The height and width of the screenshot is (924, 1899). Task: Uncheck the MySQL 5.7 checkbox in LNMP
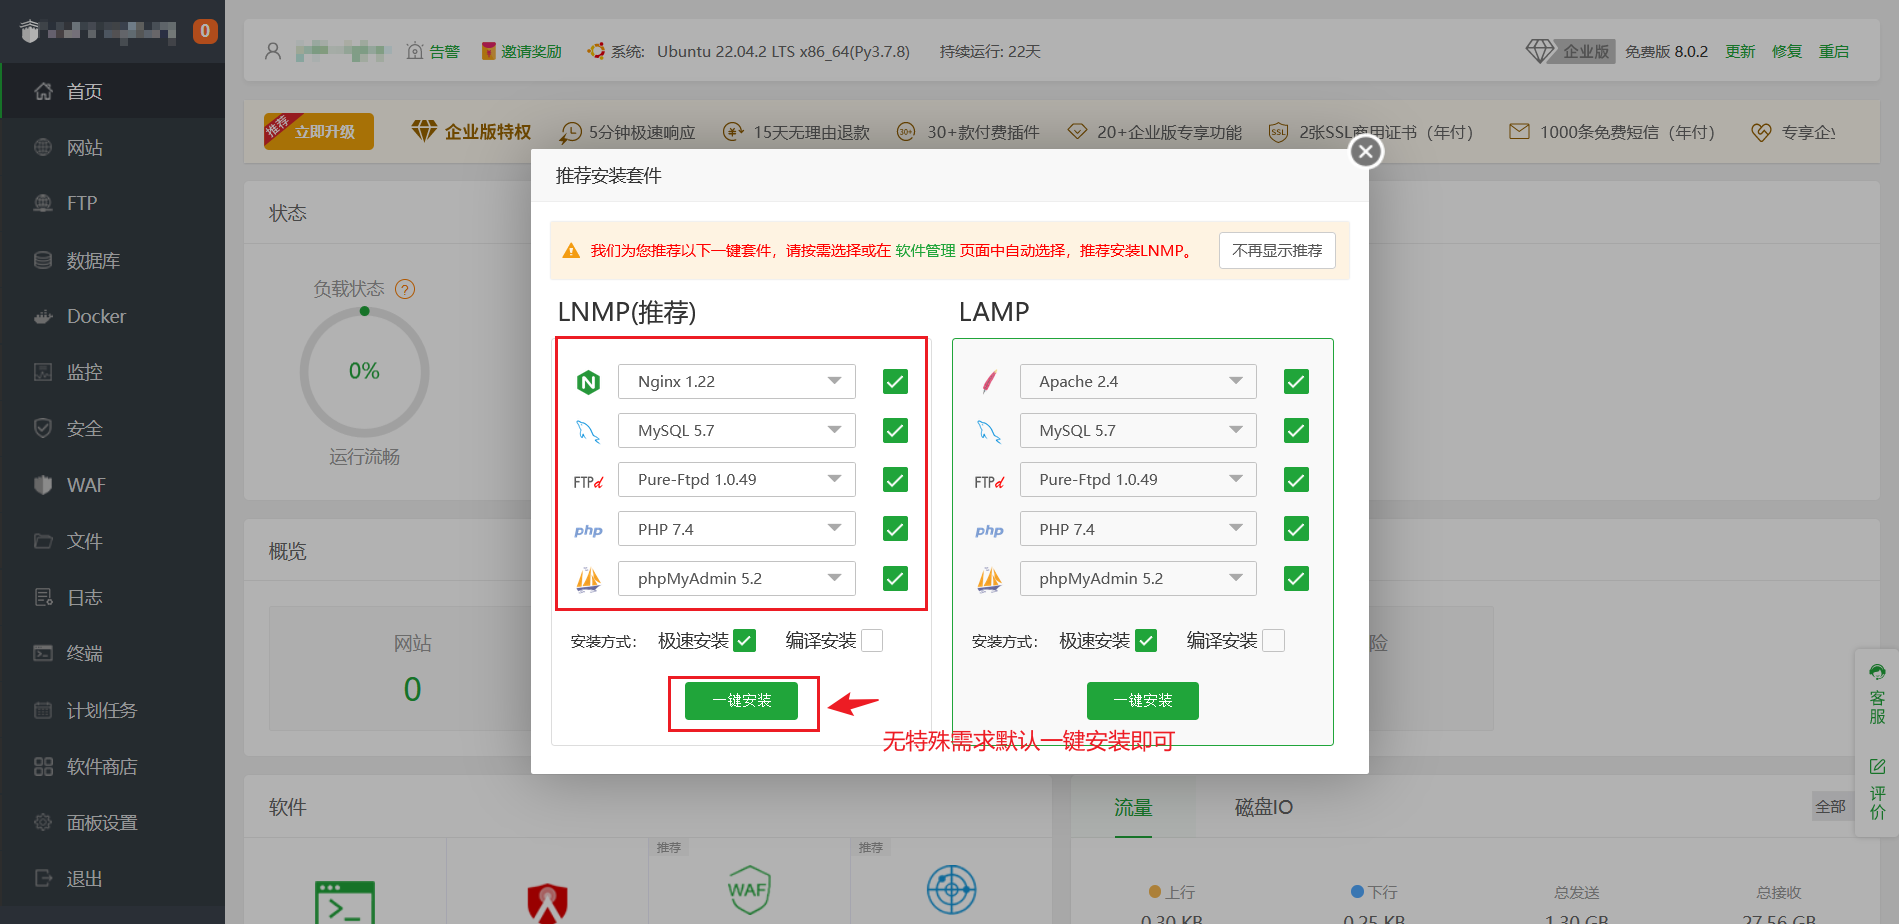click(x=895, y=431)
